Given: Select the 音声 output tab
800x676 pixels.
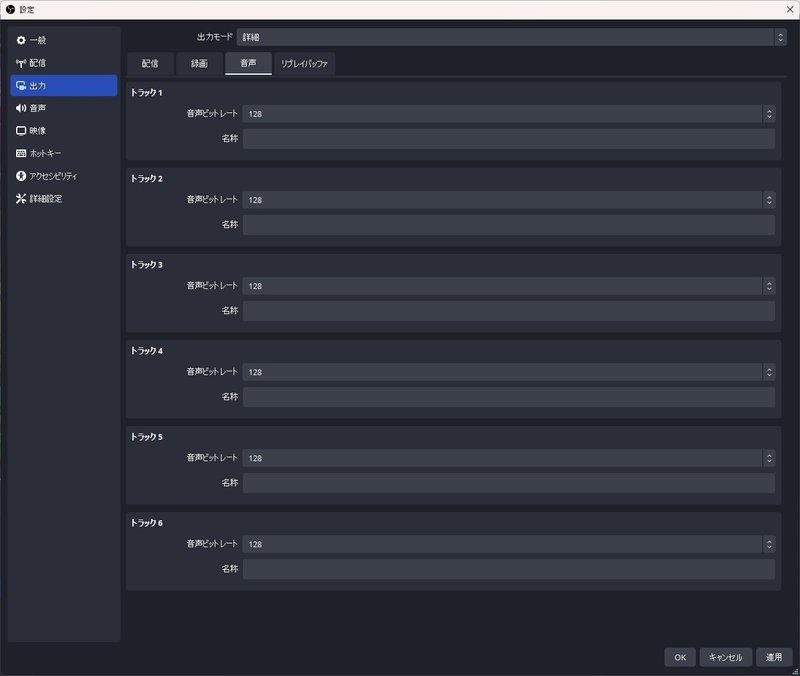Looking at the screenshot, I should click(x=248, y=63).
